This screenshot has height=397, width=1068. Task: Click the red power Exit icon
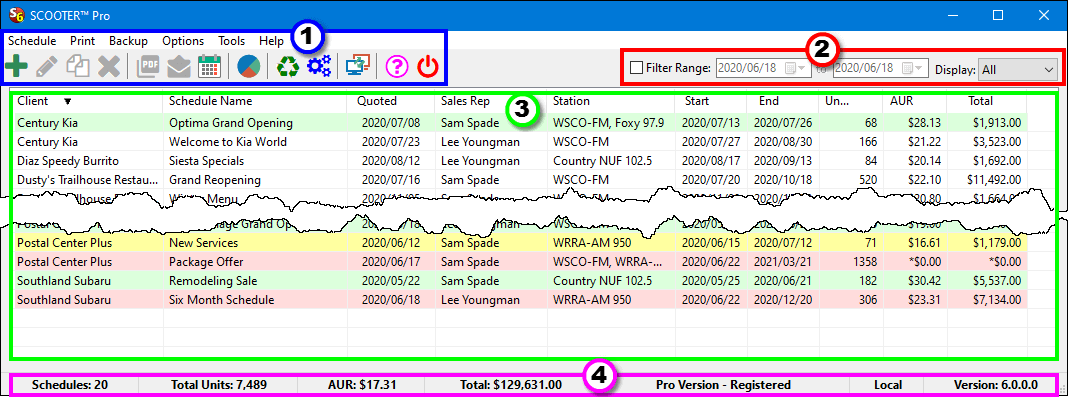click(x=428, y=67)
